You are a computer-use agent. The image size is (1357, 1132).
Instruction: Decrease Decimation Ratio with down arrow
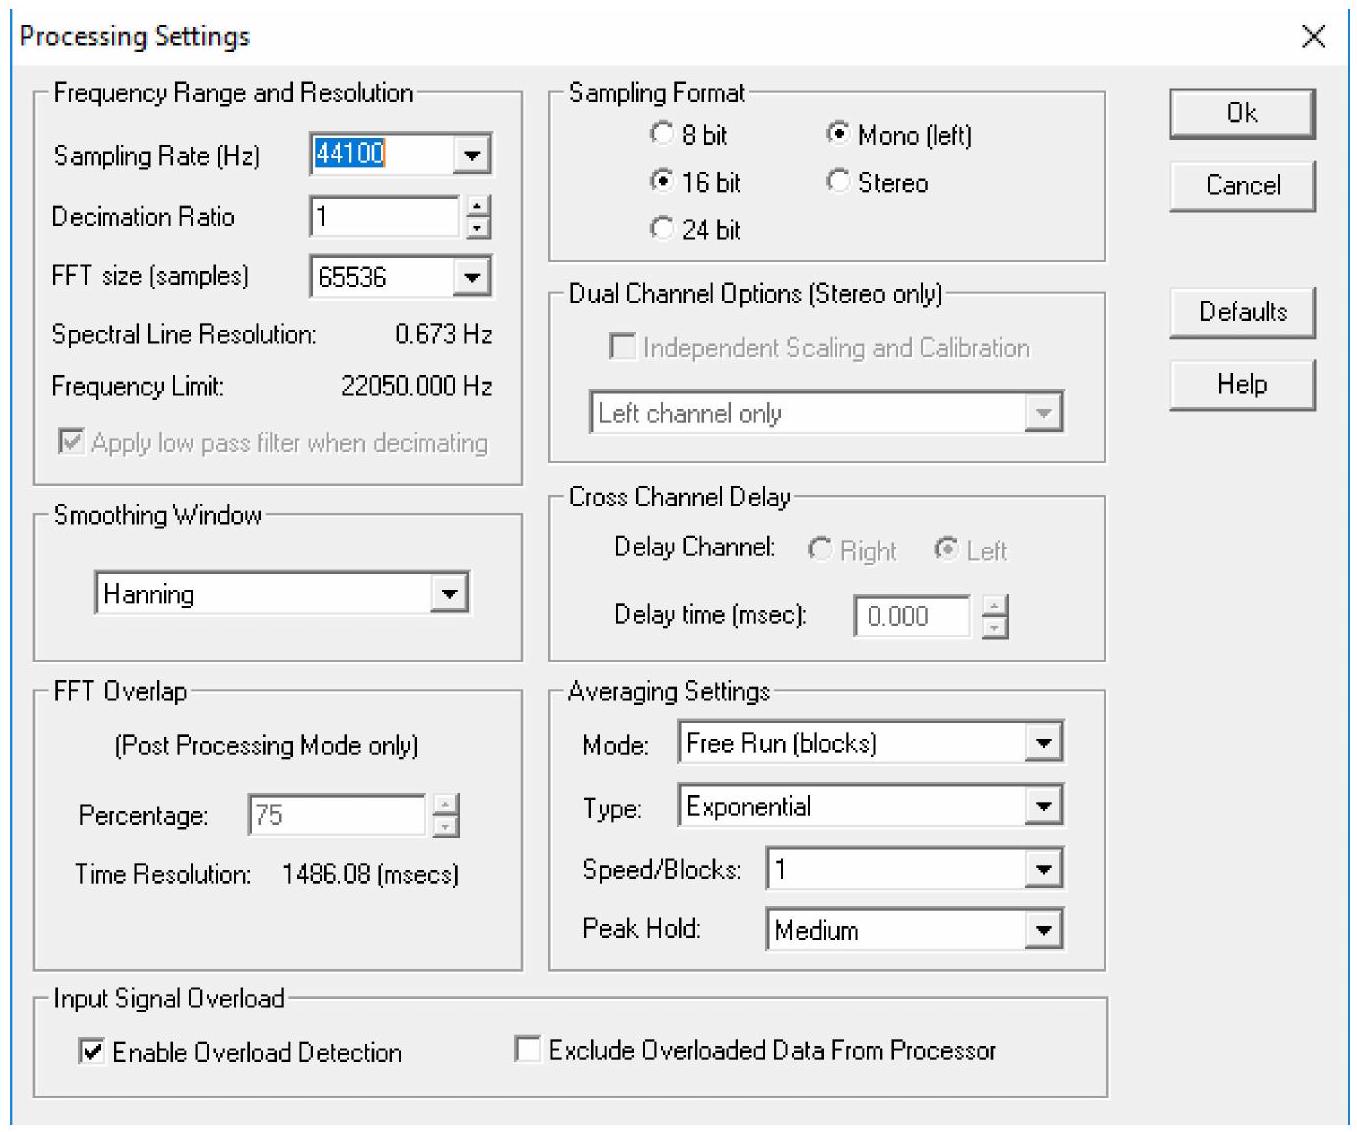[478, 228]
